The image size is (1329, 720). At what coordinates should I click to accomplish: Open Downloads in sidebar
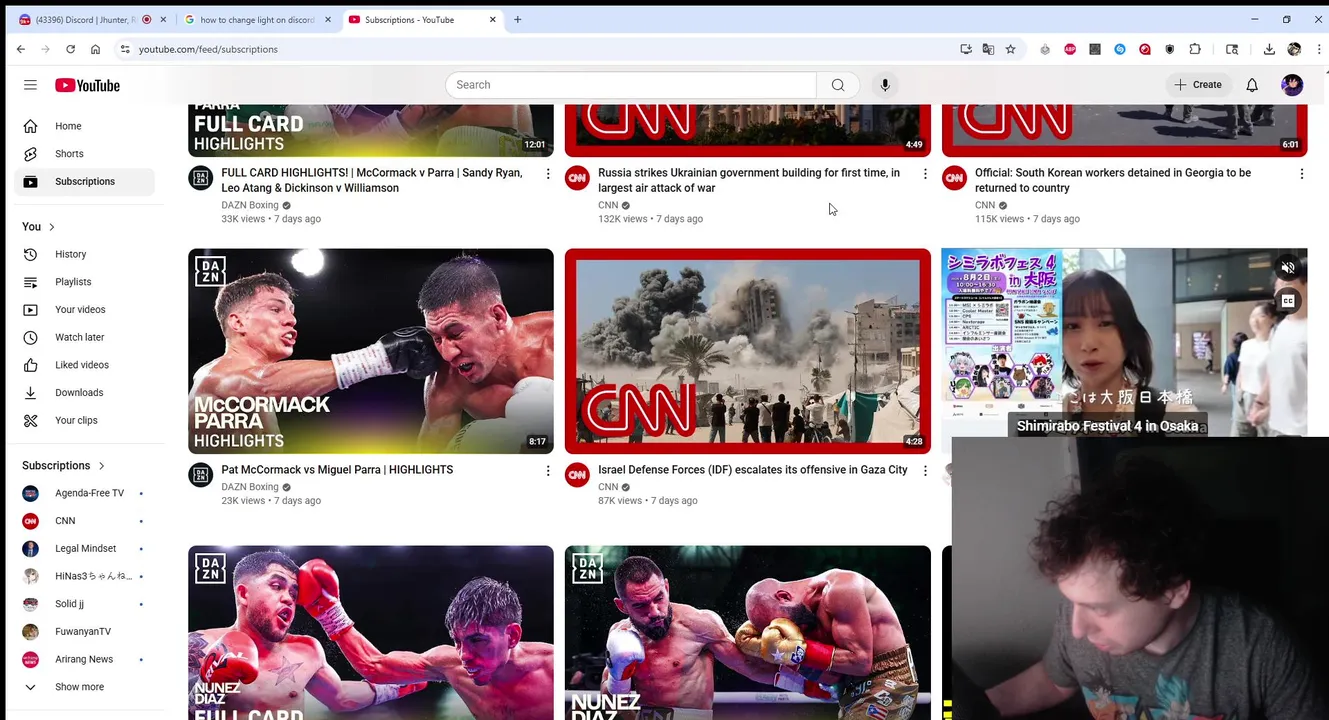(x=85, y=393)
